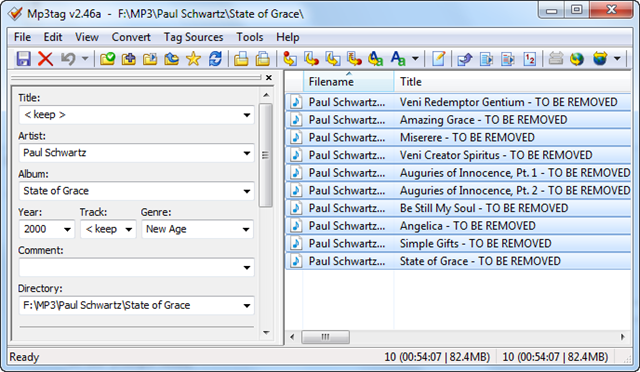The width and height of the screenshot is (640, 372).
Task: Select row 'Angelica - TO BE REMOVED'
Action: tap(458, 226)
